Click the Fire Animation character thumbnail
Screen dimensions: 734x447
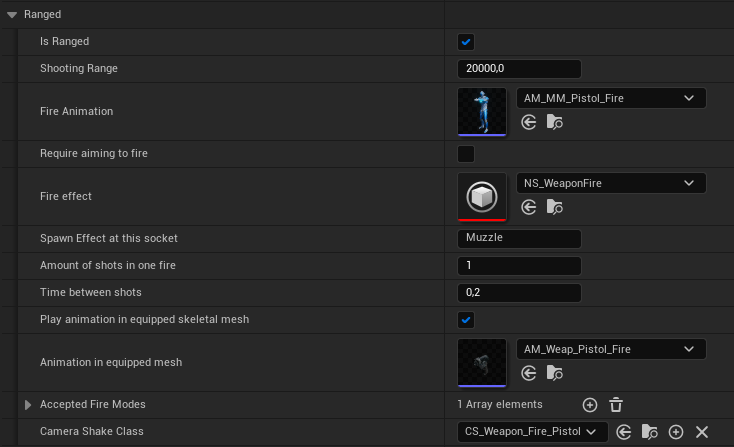pyautogui.click(x=482, y=110)
